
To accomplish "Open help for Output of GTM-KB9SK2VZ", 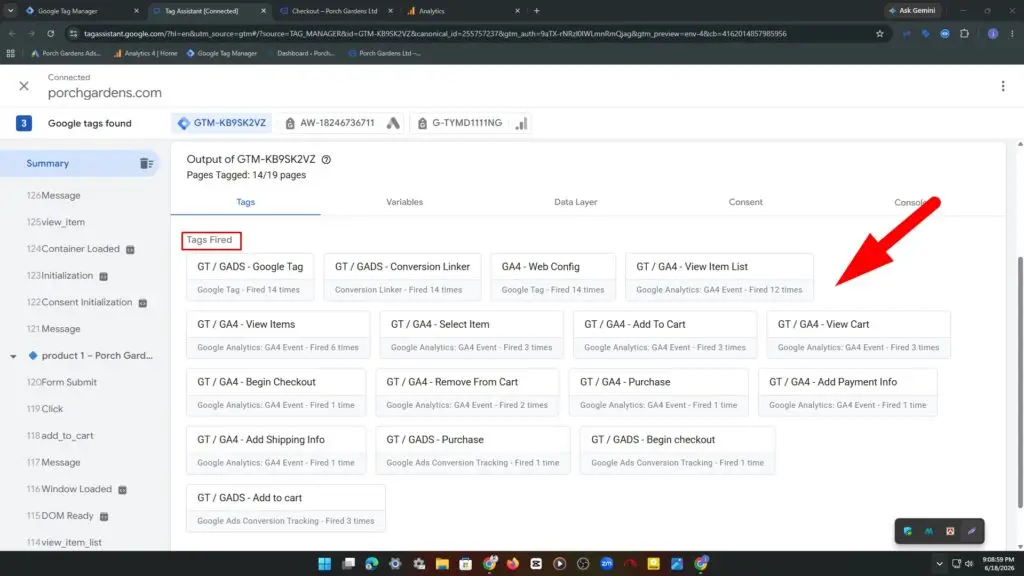I will click(x=326, y=159).
